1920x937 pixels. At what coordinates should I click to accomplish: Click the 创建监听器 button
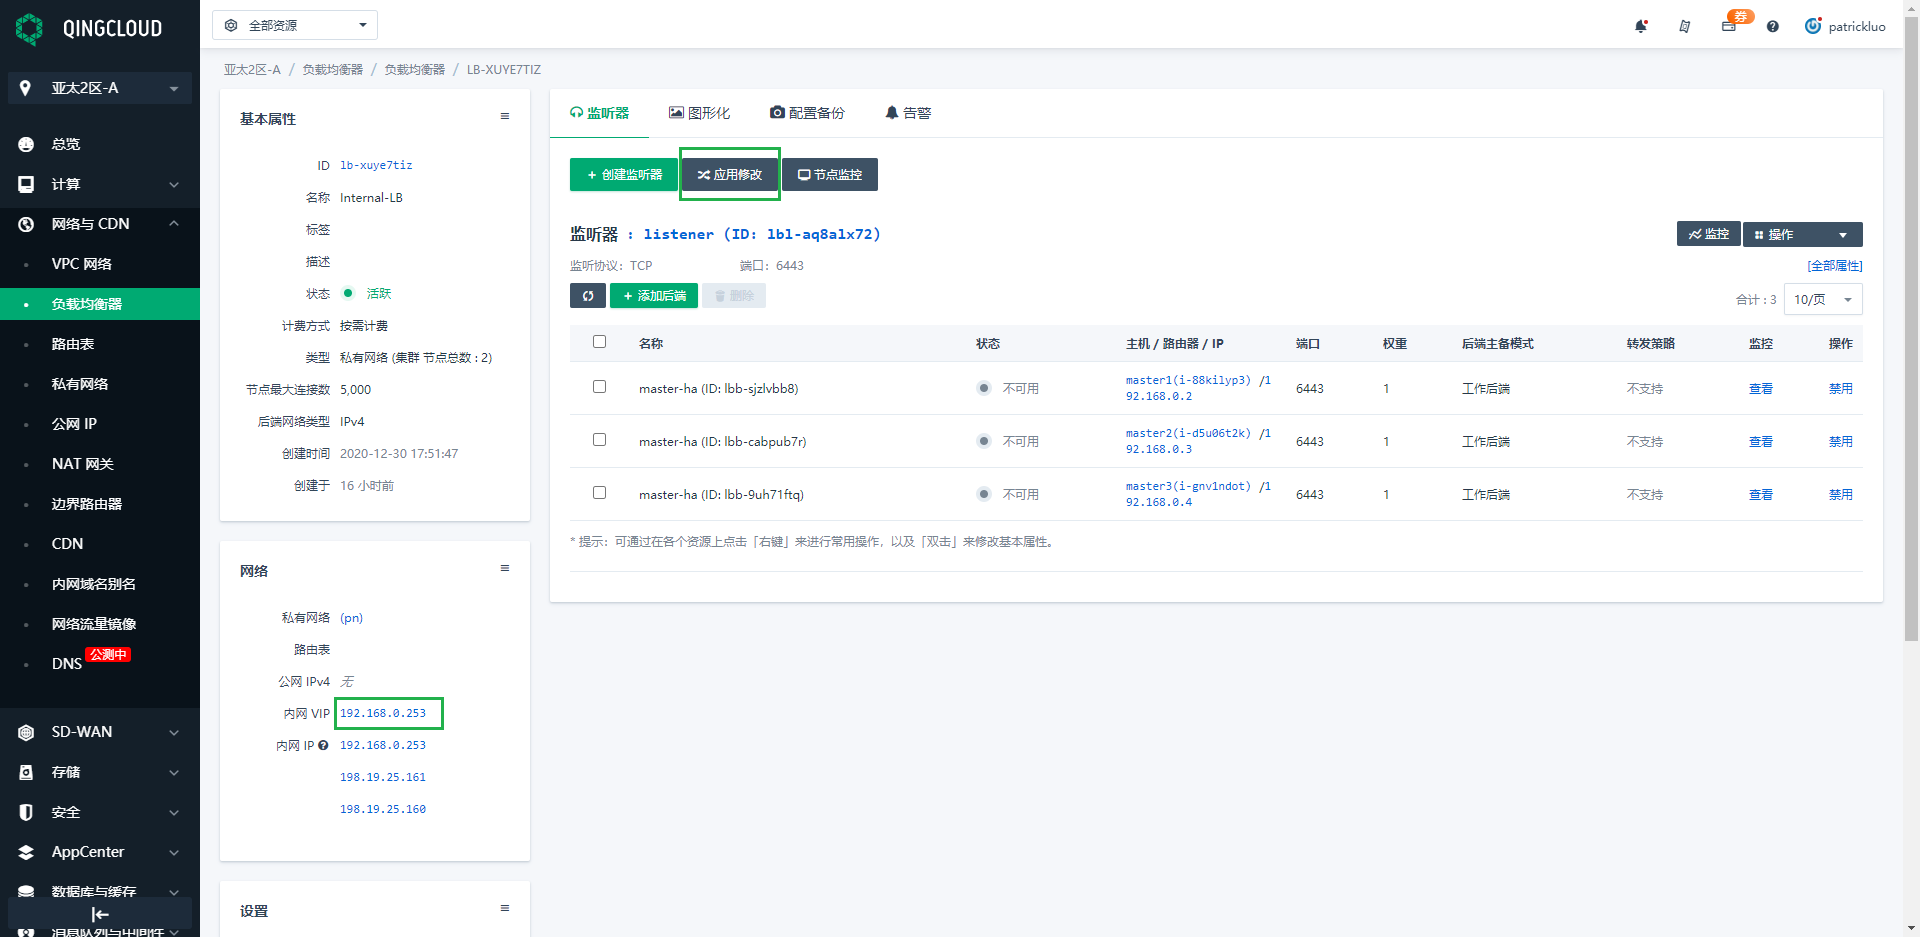(624, 174)
